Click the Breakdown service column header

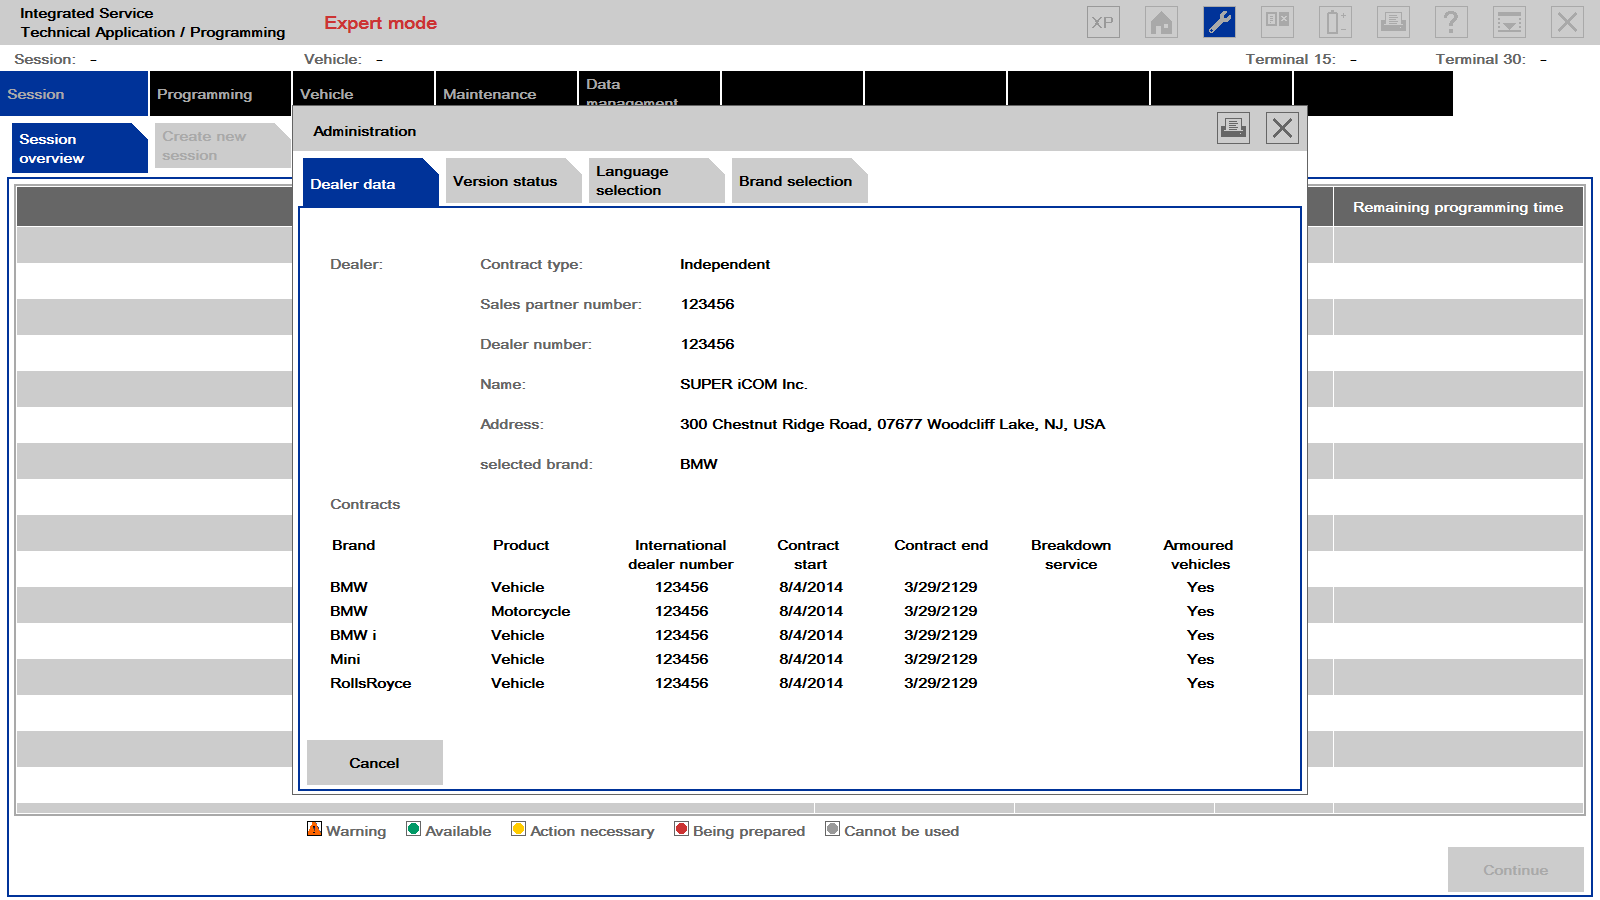click(x=1071, y=554)
